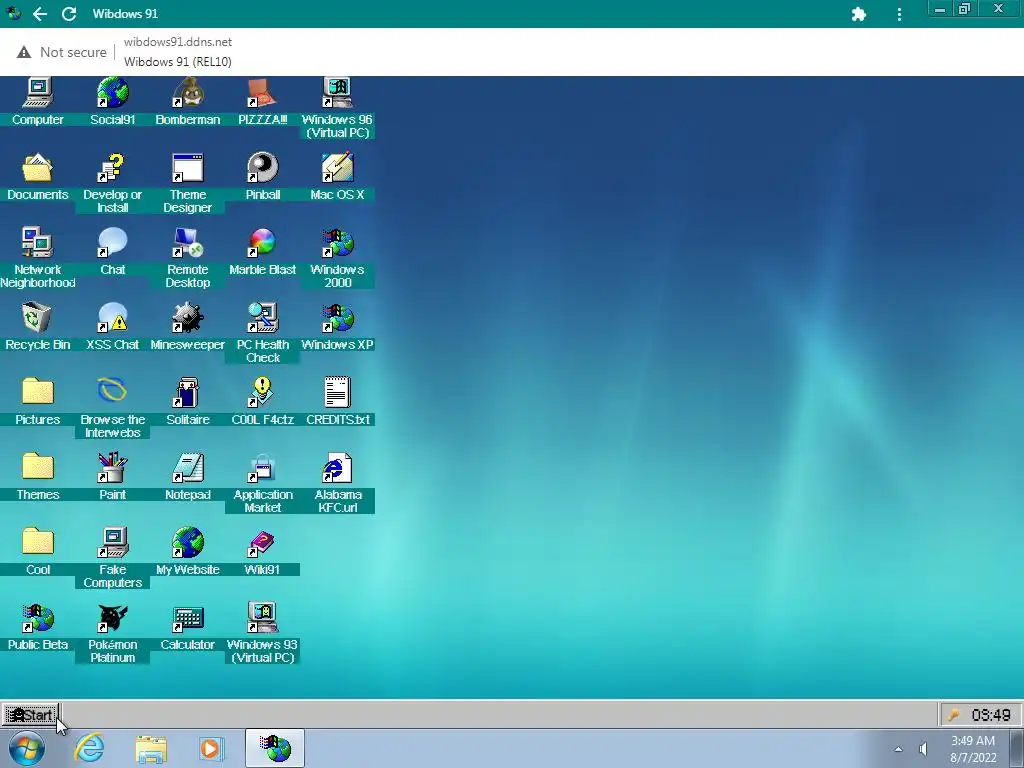Click the app logo in the title bar
The height and width of the screenshot is (768, 1024).
13,13
